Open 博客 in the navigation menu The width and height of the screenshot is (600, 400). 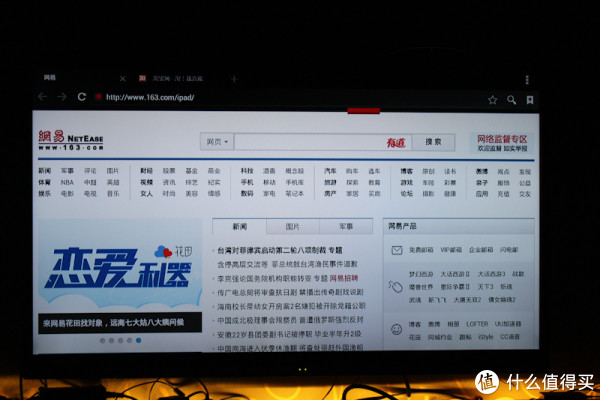tap(406, 171)
